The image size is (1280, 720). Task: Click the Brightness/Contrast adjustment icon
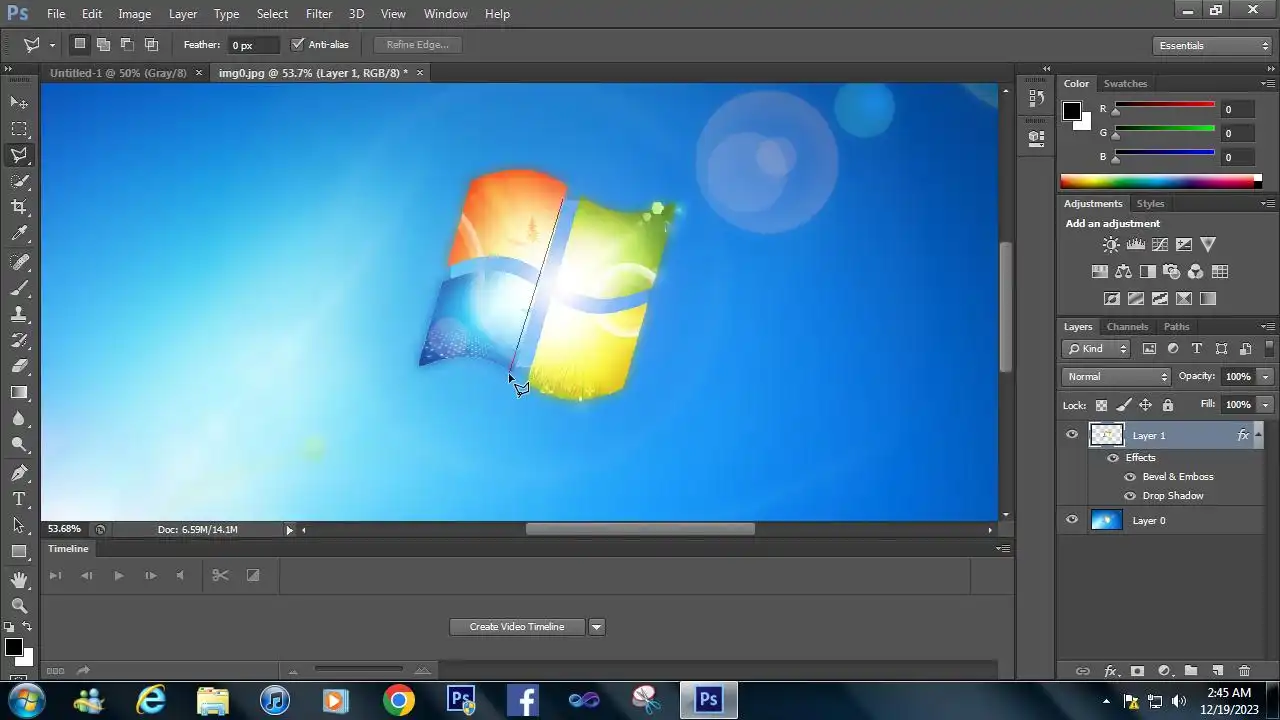pyautogui.click(x=1111, y=244)
